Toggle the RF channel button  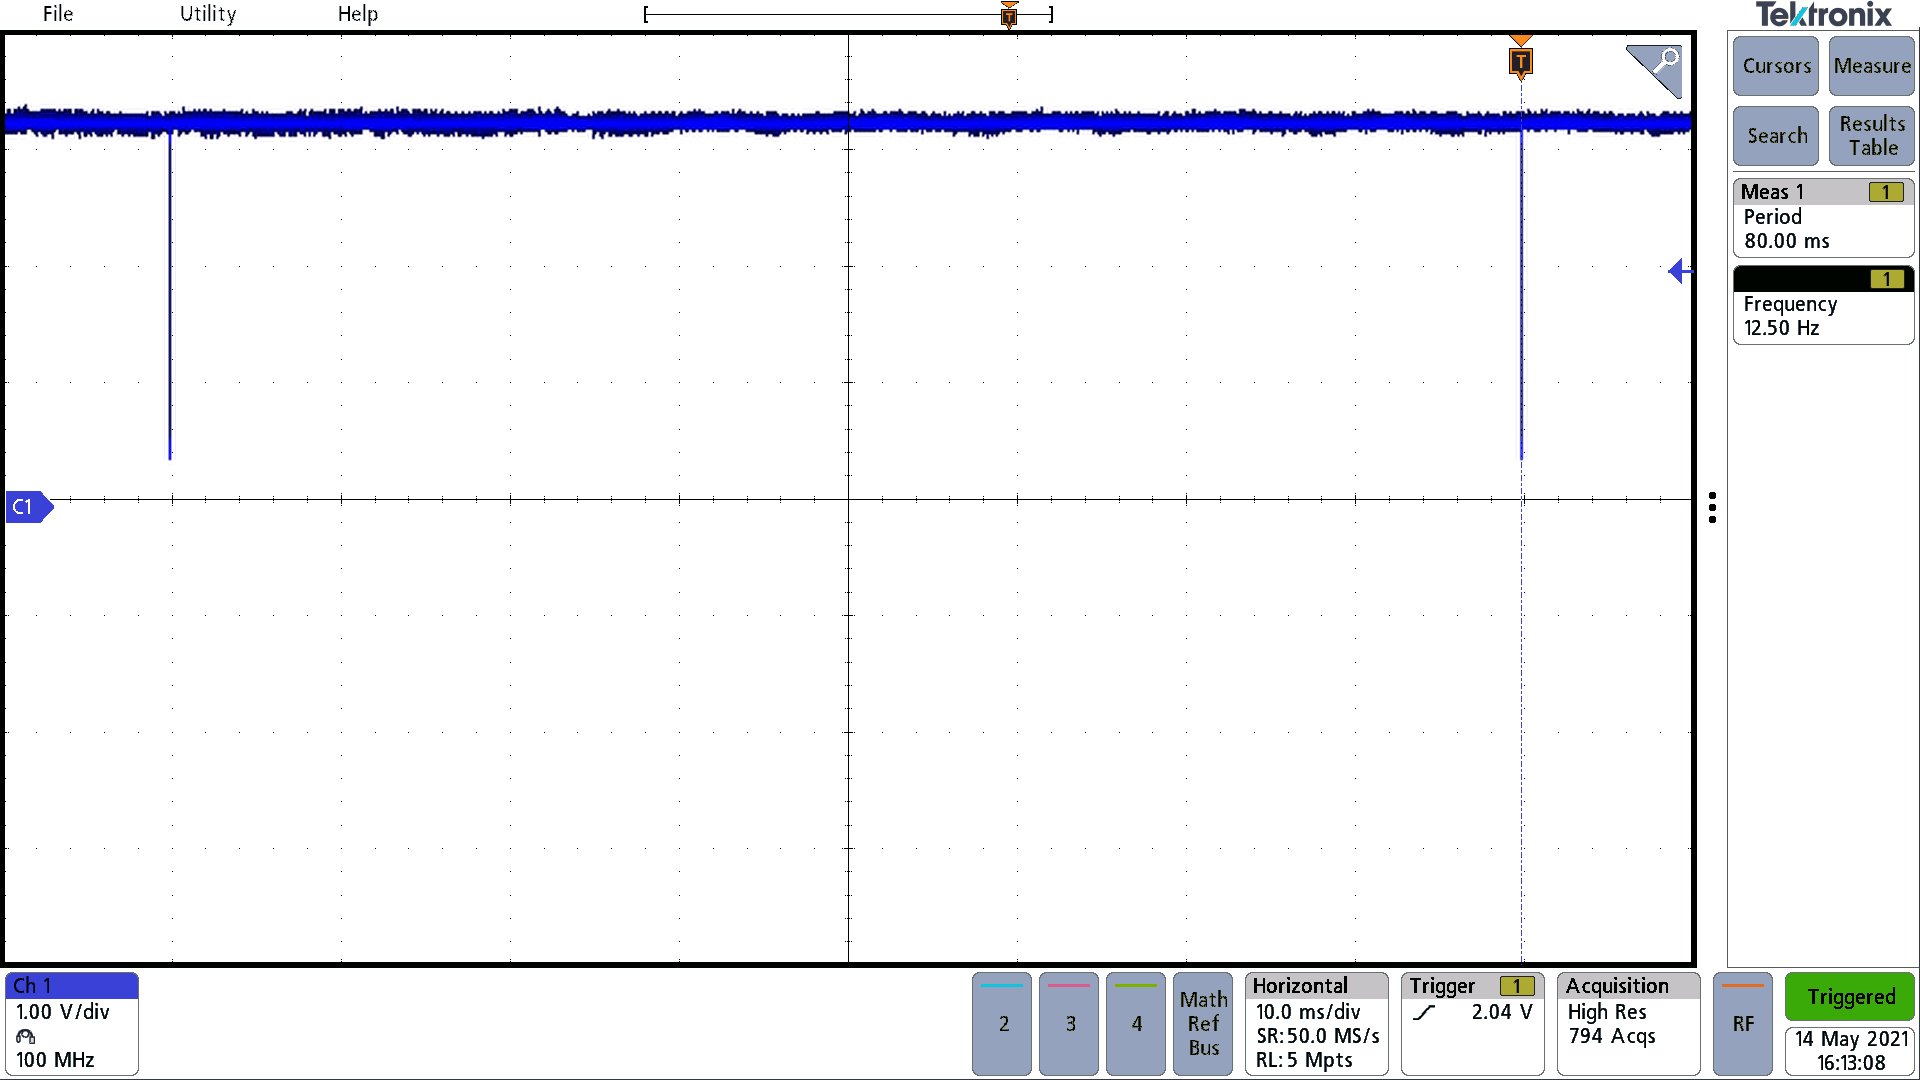point(1742,1023)
